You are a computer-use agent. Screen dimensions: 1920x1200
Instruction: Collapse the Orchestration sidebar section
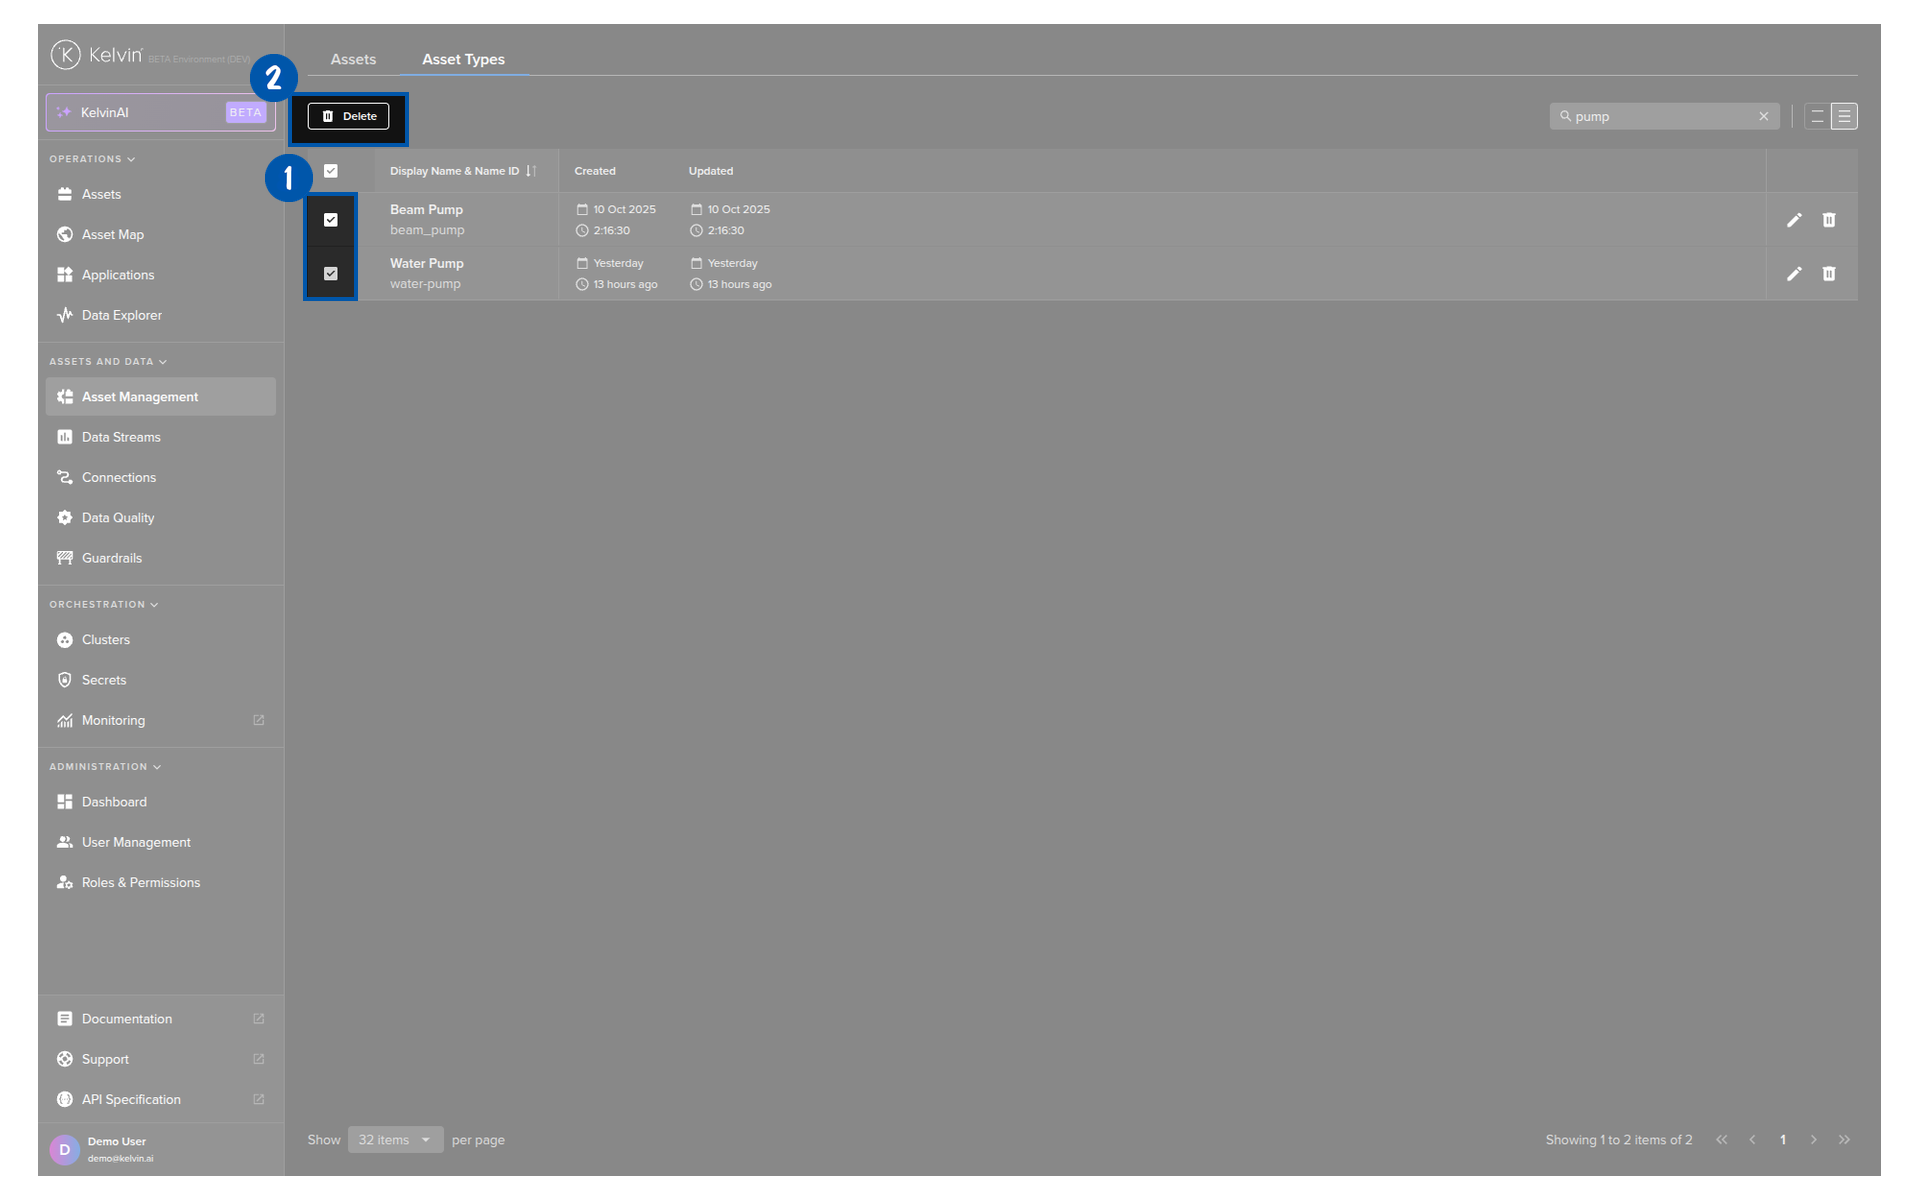tap(103, 605)
